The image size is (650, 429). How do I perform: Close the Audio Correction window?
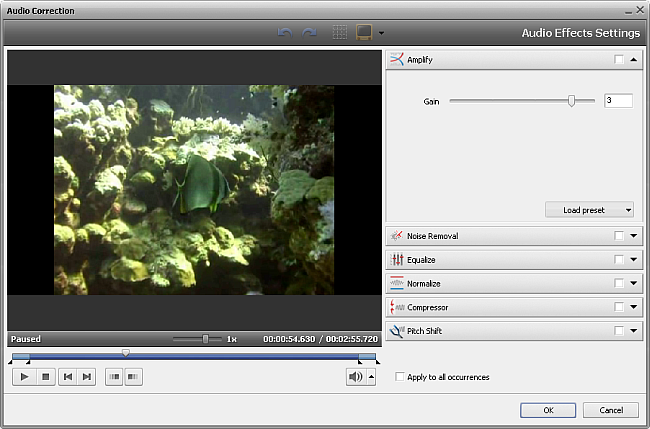click(640, 10)
